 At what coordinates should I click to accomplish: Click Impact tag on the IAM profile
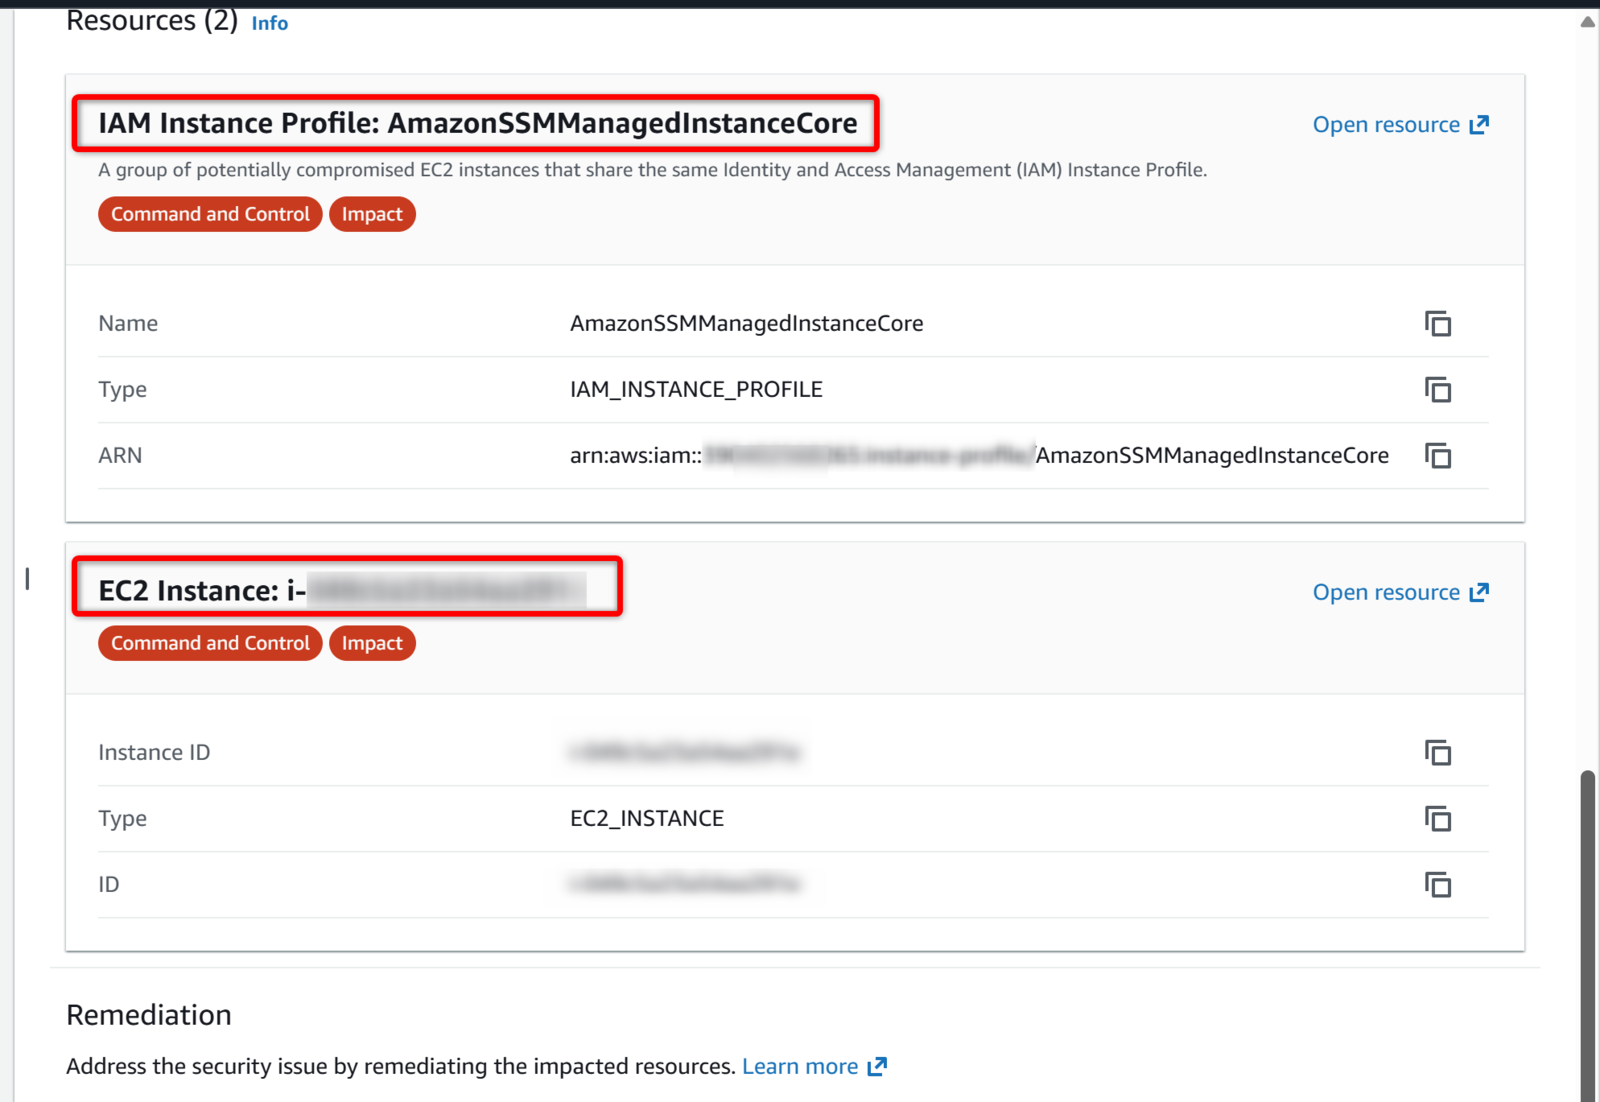point(372,214)
